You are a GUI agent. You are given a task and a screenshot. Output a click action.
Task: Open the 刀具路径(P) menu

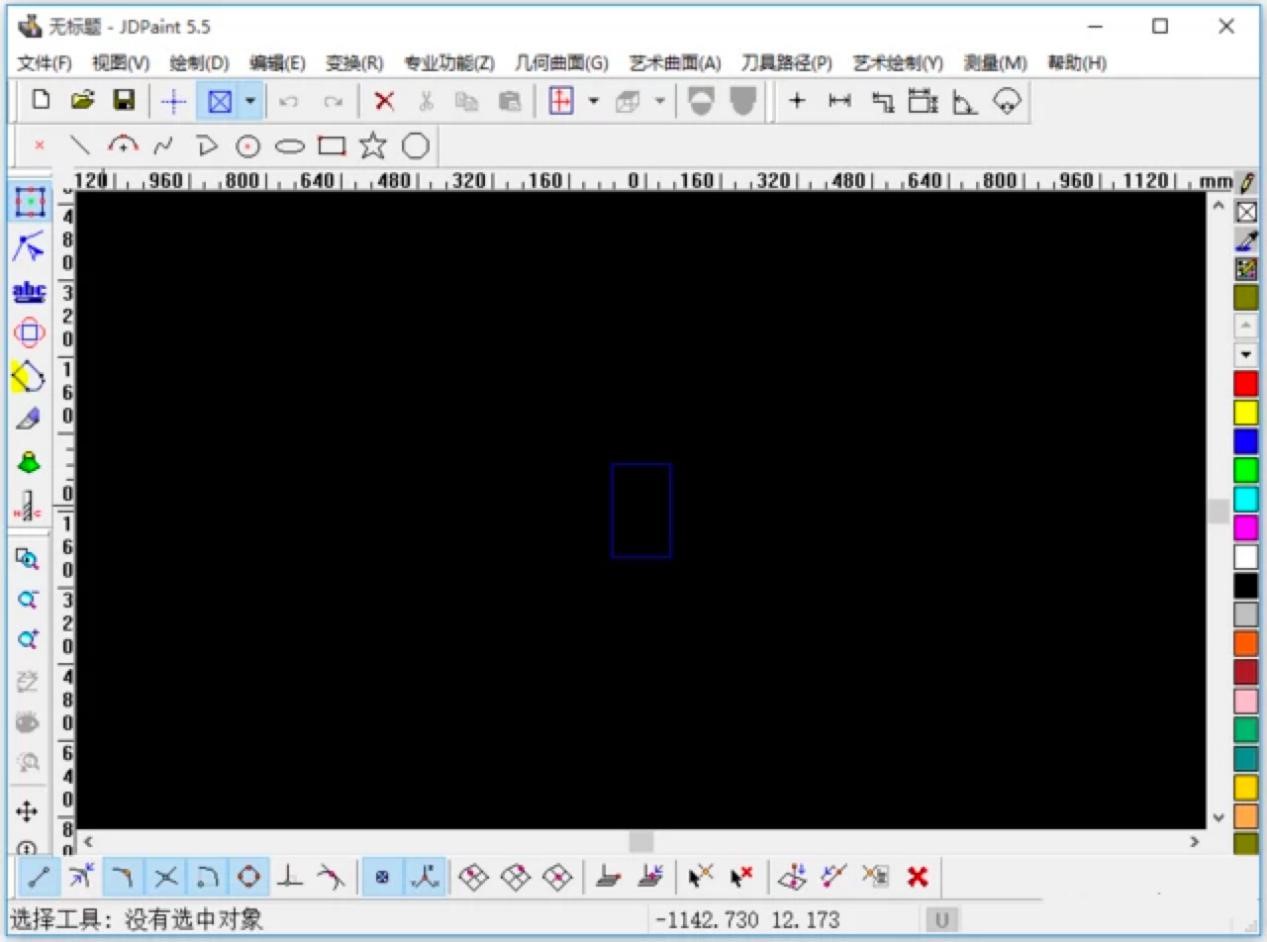coord(786,62)
